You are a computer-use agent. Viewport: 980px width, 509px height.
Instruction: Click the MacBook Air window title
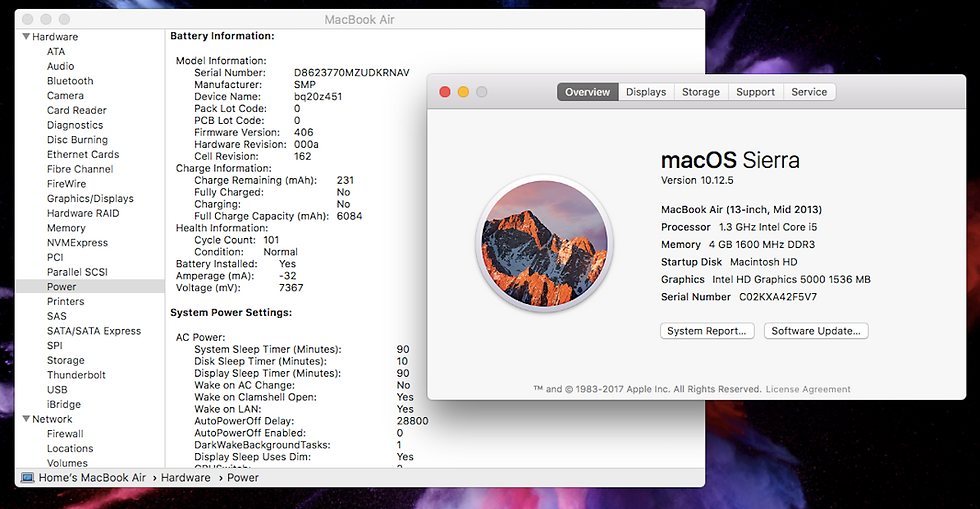click(359, 19)
